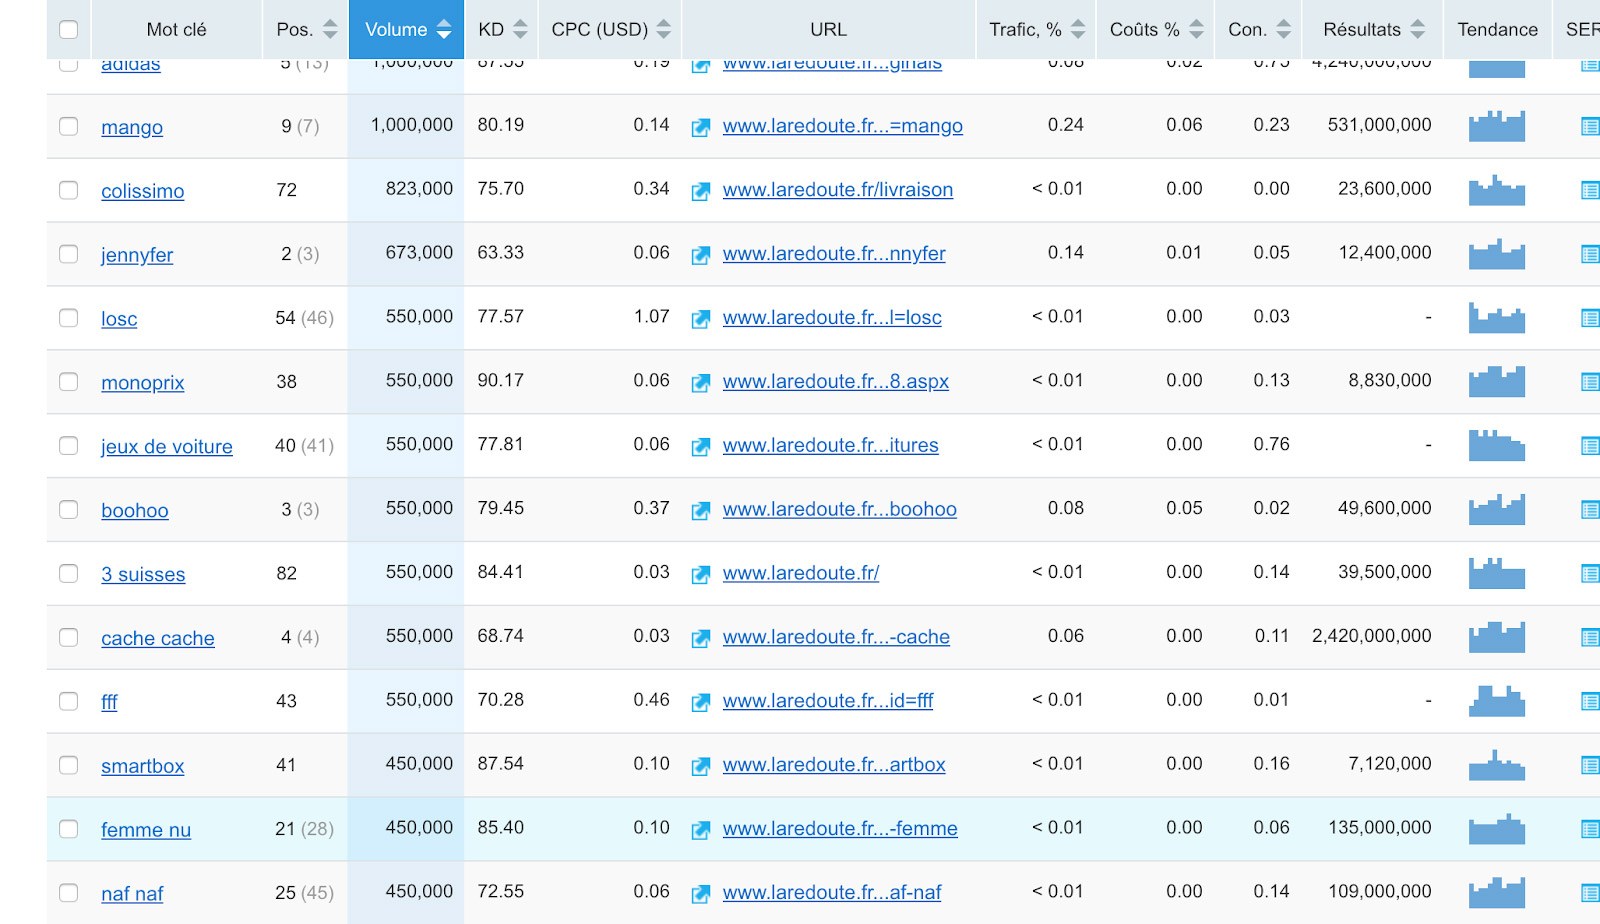This screenshot has width=1600, height=924.
Task: Sort table by Résultats column
Action: click(1373, 30)
